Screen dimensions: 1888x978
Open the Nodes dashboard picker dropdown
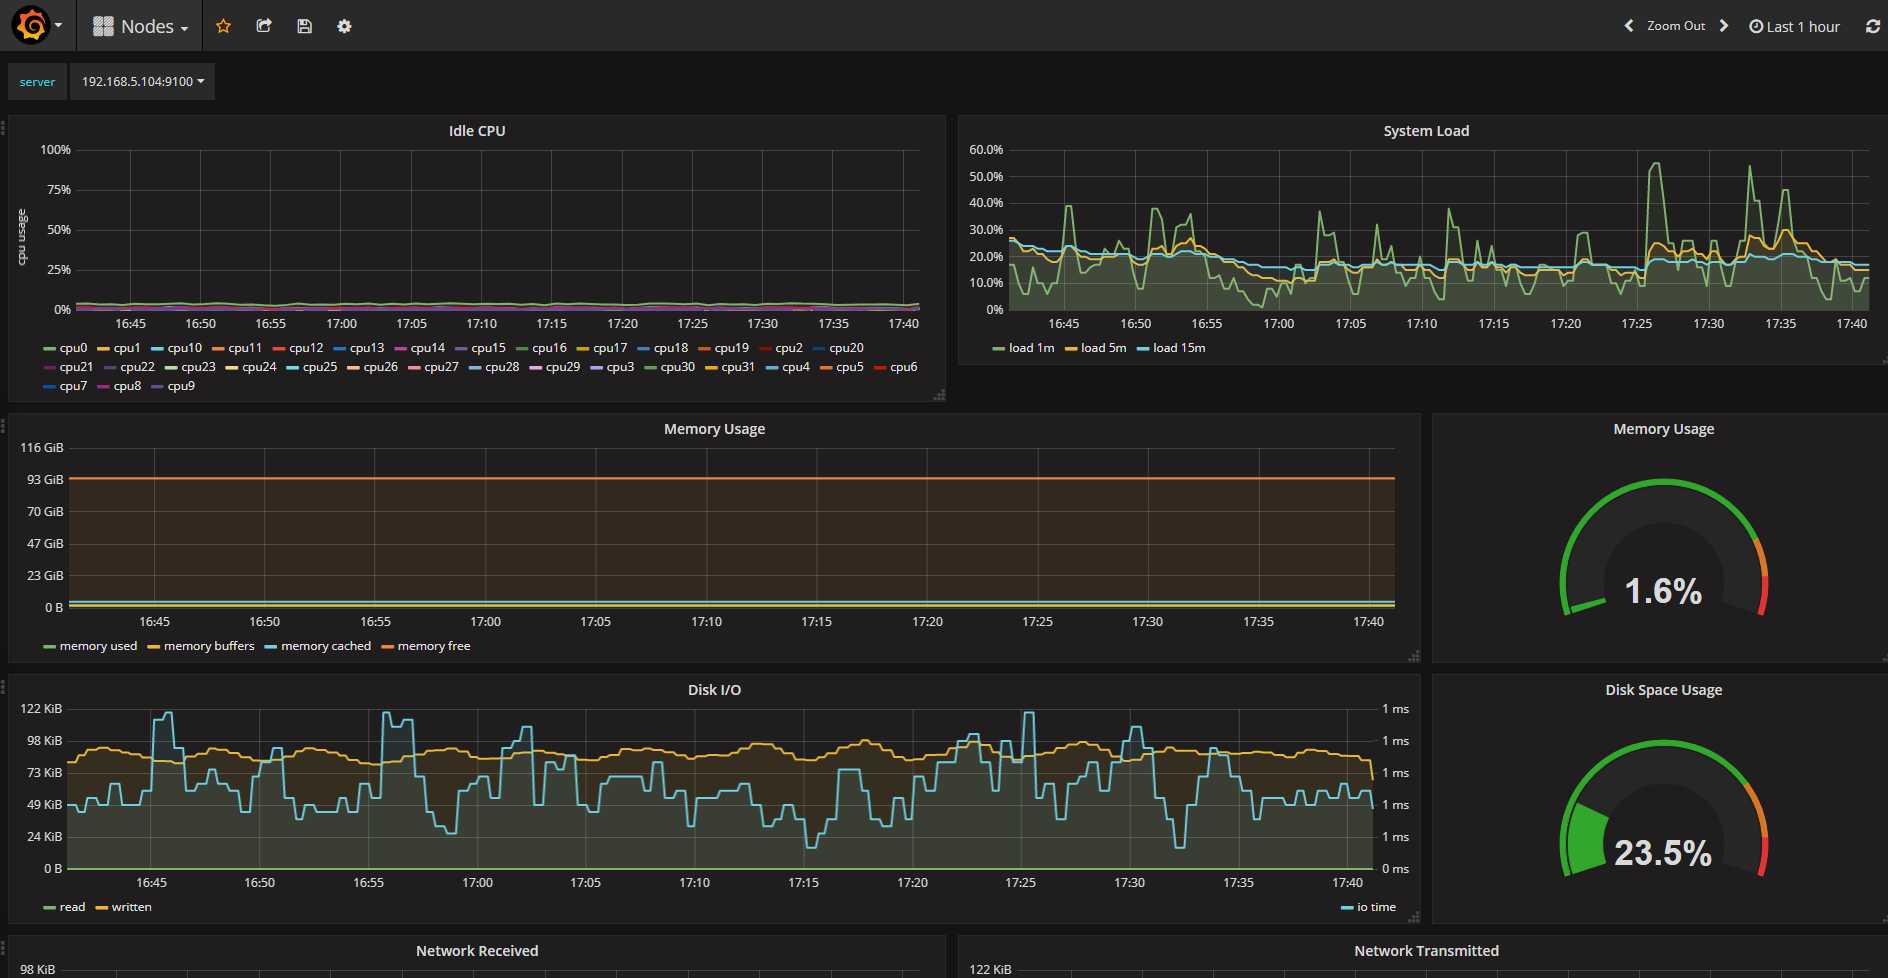tap(140, 27)
